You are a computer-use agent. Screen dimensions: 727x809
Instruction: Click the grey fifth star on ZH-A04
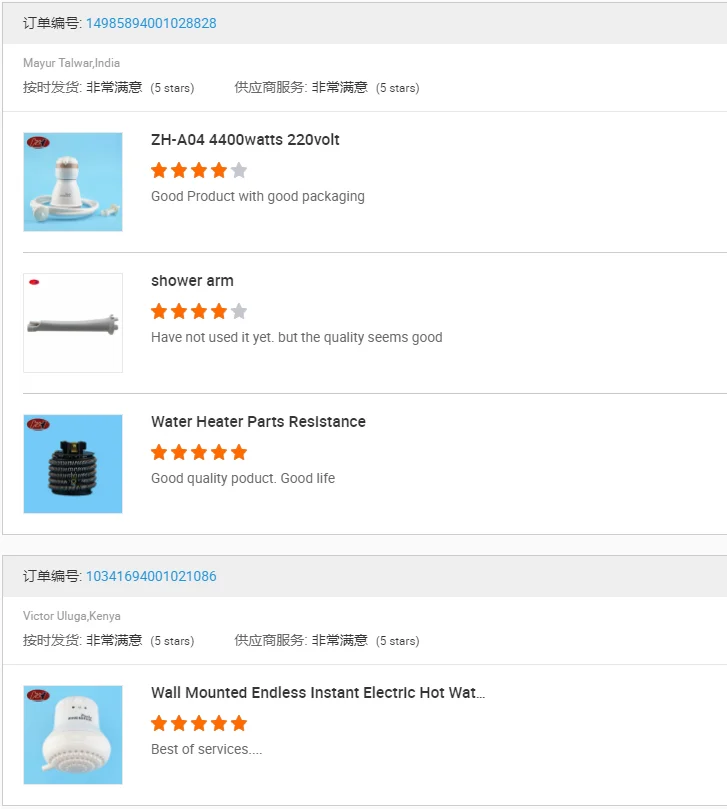[238, 170]
